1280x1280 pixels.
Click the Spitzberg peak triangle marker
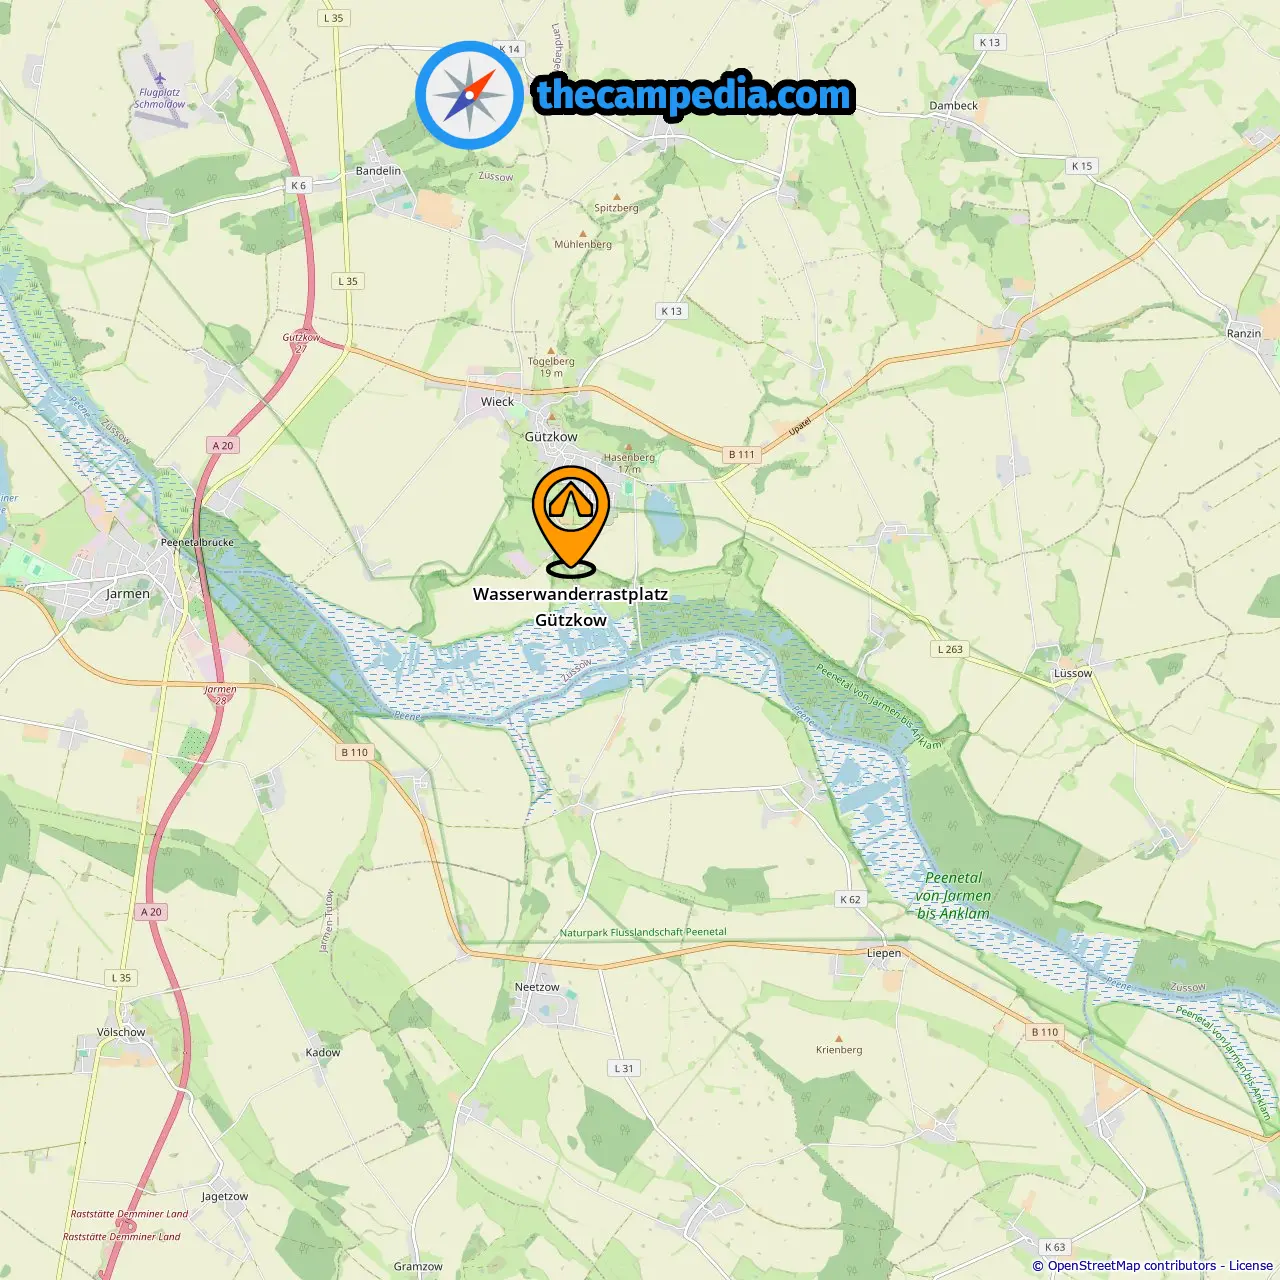click(616, 197)
